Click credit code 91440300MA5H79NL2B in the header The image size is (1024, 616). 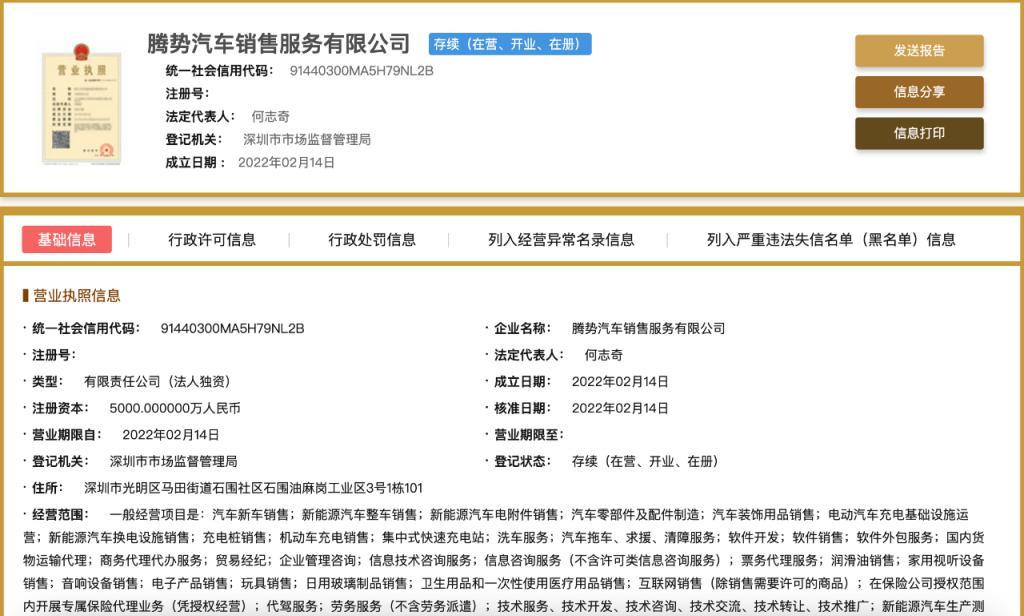361,71
